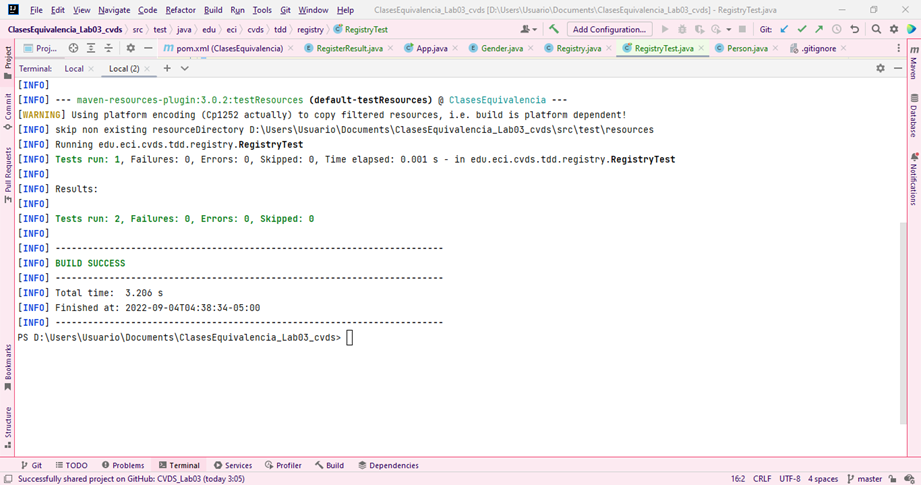Open the Structure tool window

(x=8, y=427)
